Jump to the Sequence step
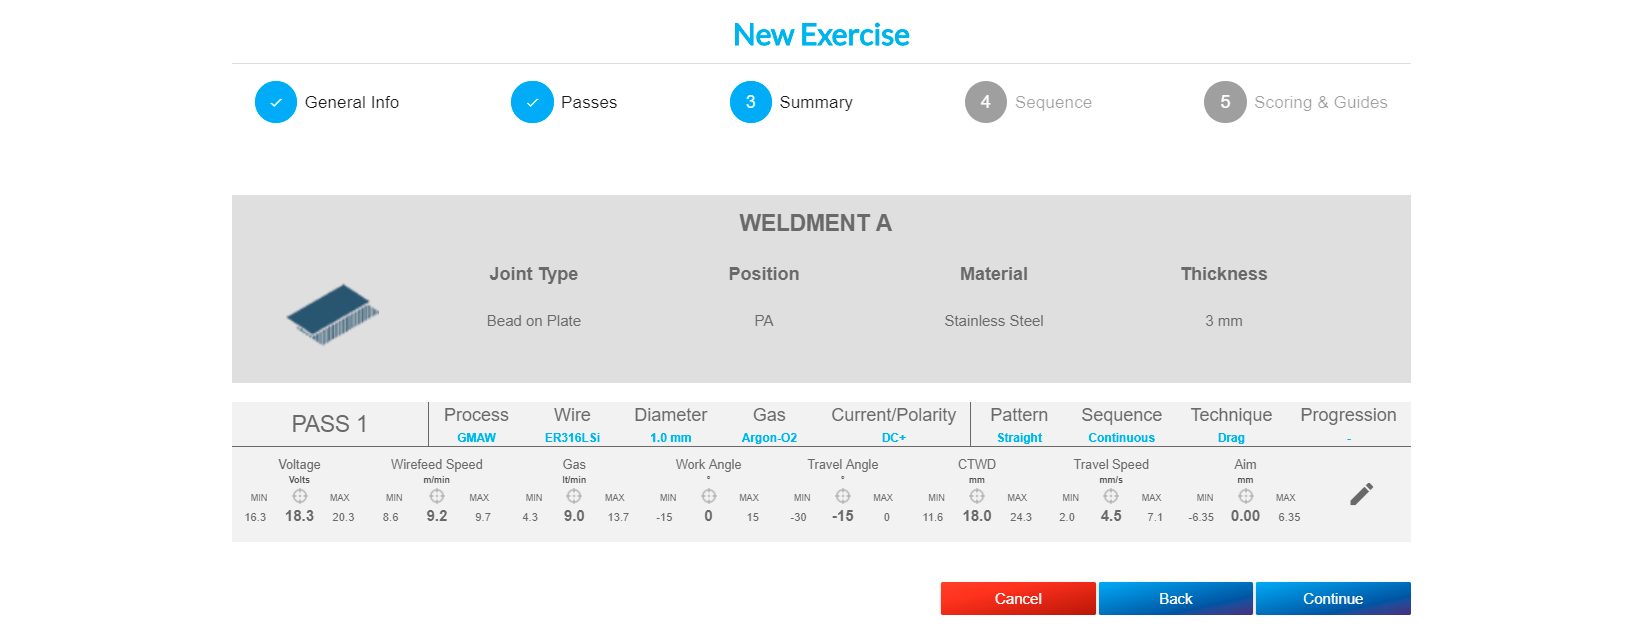 [x=986, y=102]
